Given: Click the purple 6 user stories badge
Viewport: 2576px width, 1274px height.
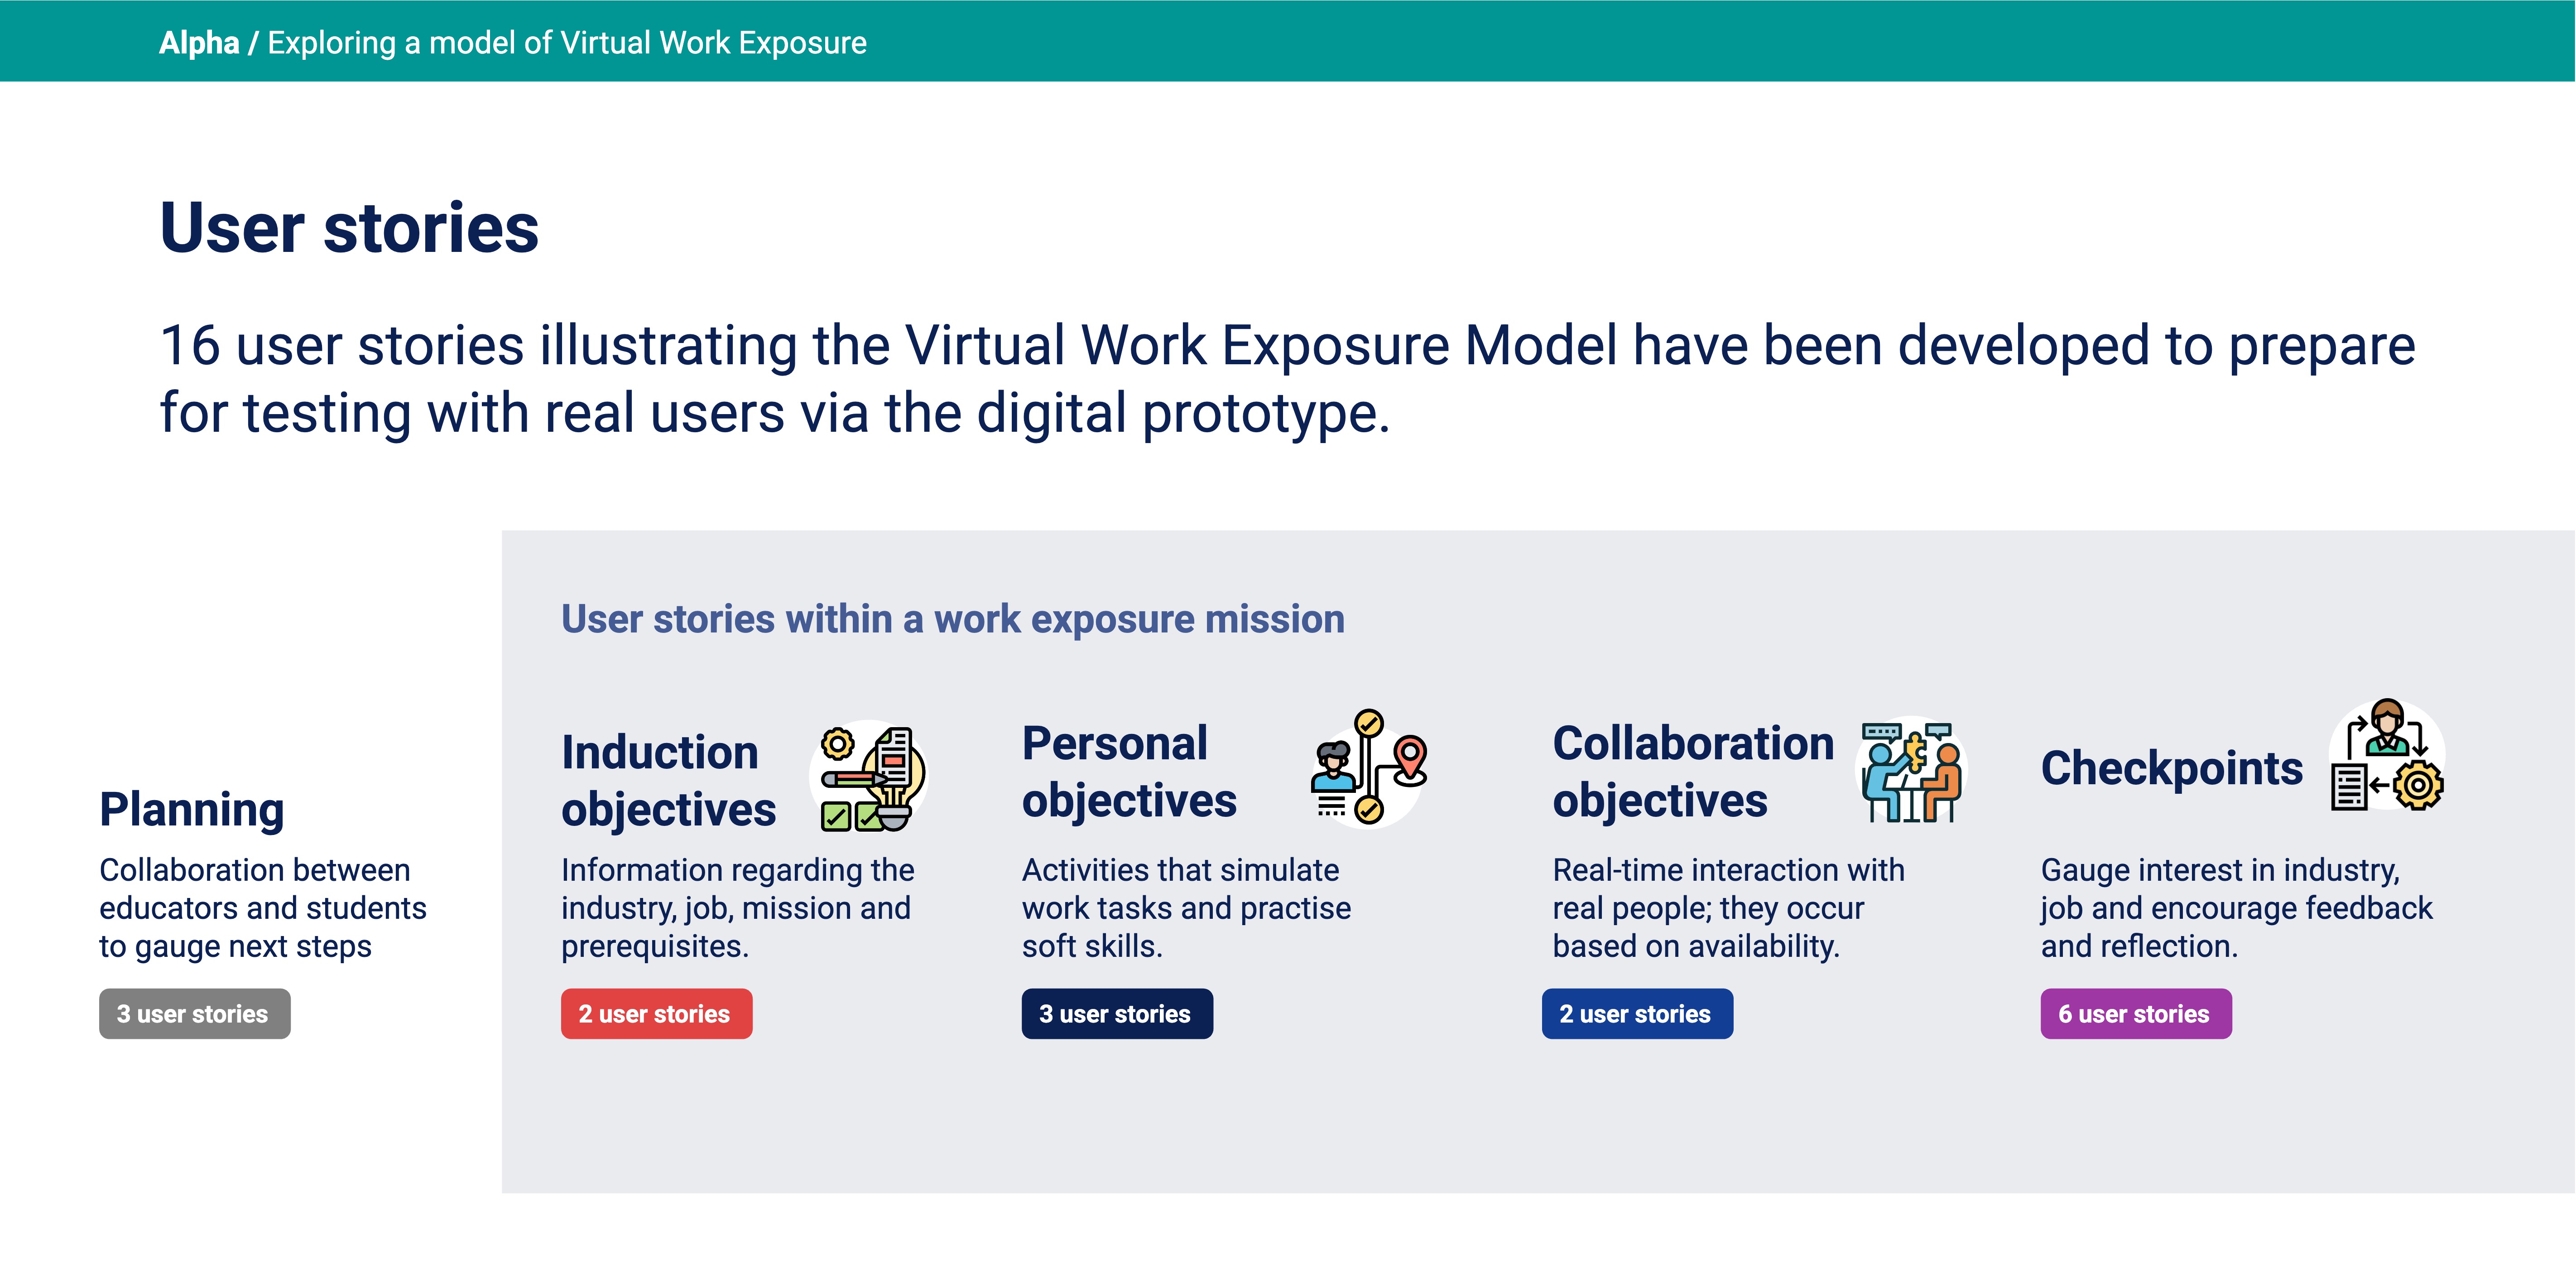Looking at the screenshot, I should click(x=2135, y=1013).
